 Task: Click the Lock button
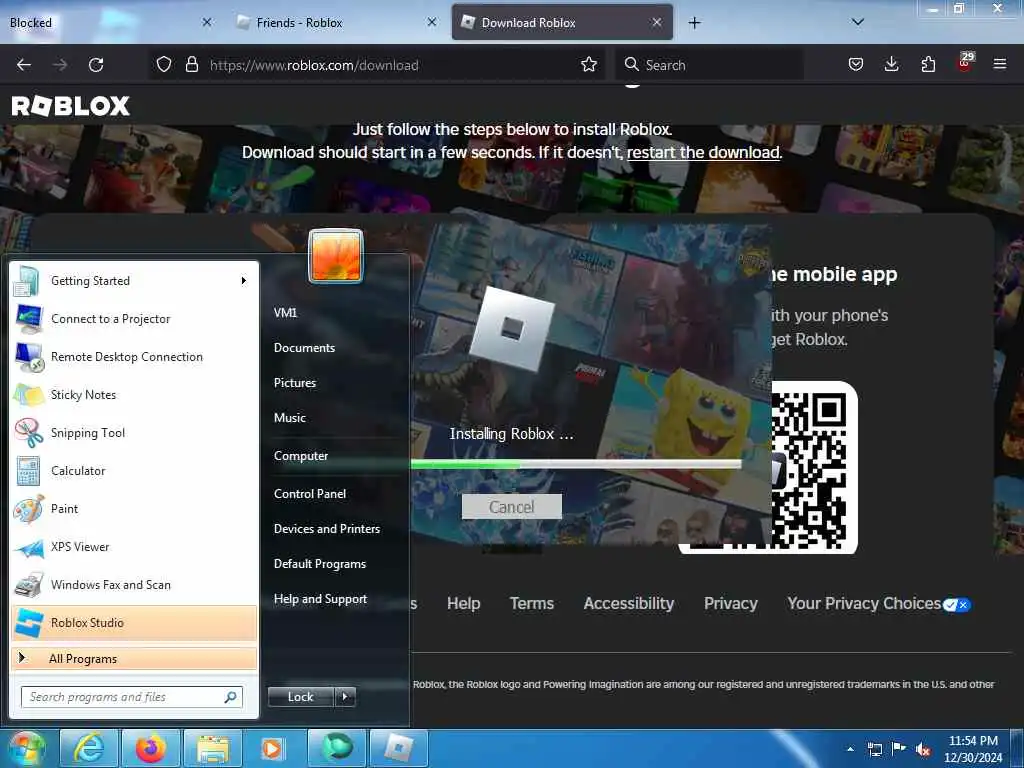click(300, 697)
